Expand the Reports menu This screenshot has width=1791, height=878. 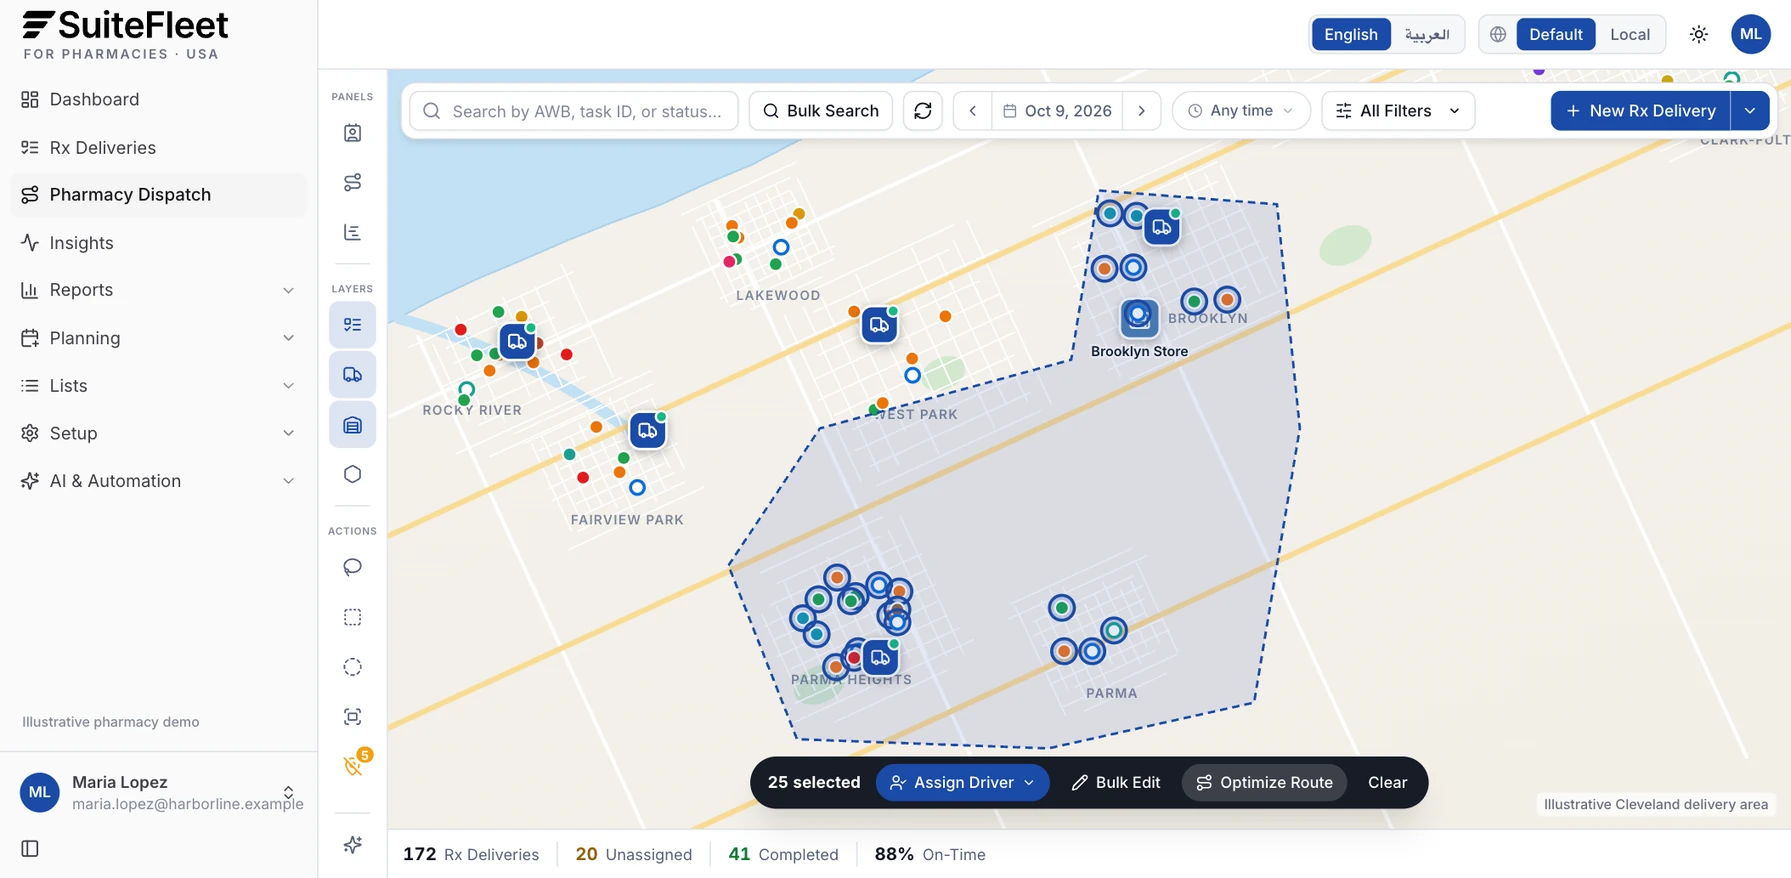point(159,290)
